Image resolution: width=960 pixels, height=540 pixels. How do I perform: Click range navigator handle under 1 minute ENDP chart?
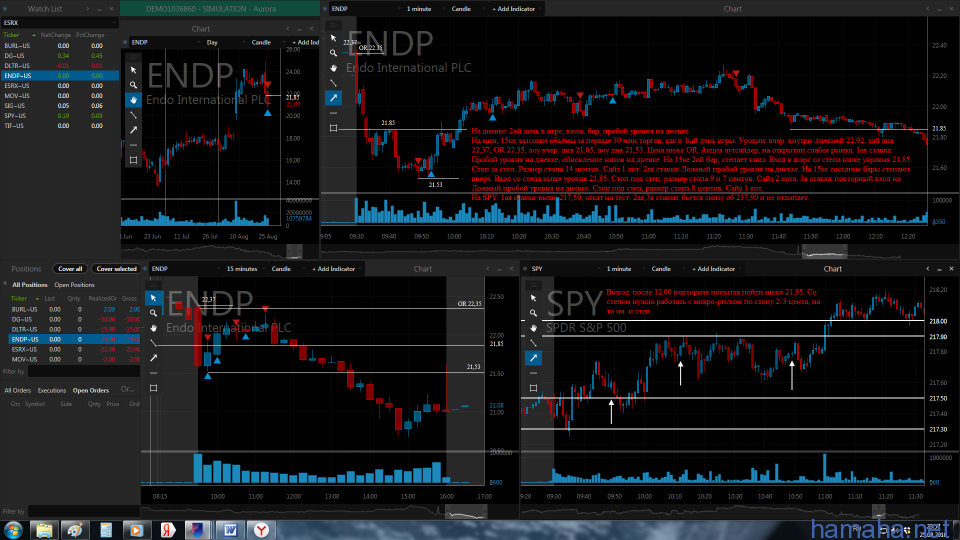click(824, 251)
